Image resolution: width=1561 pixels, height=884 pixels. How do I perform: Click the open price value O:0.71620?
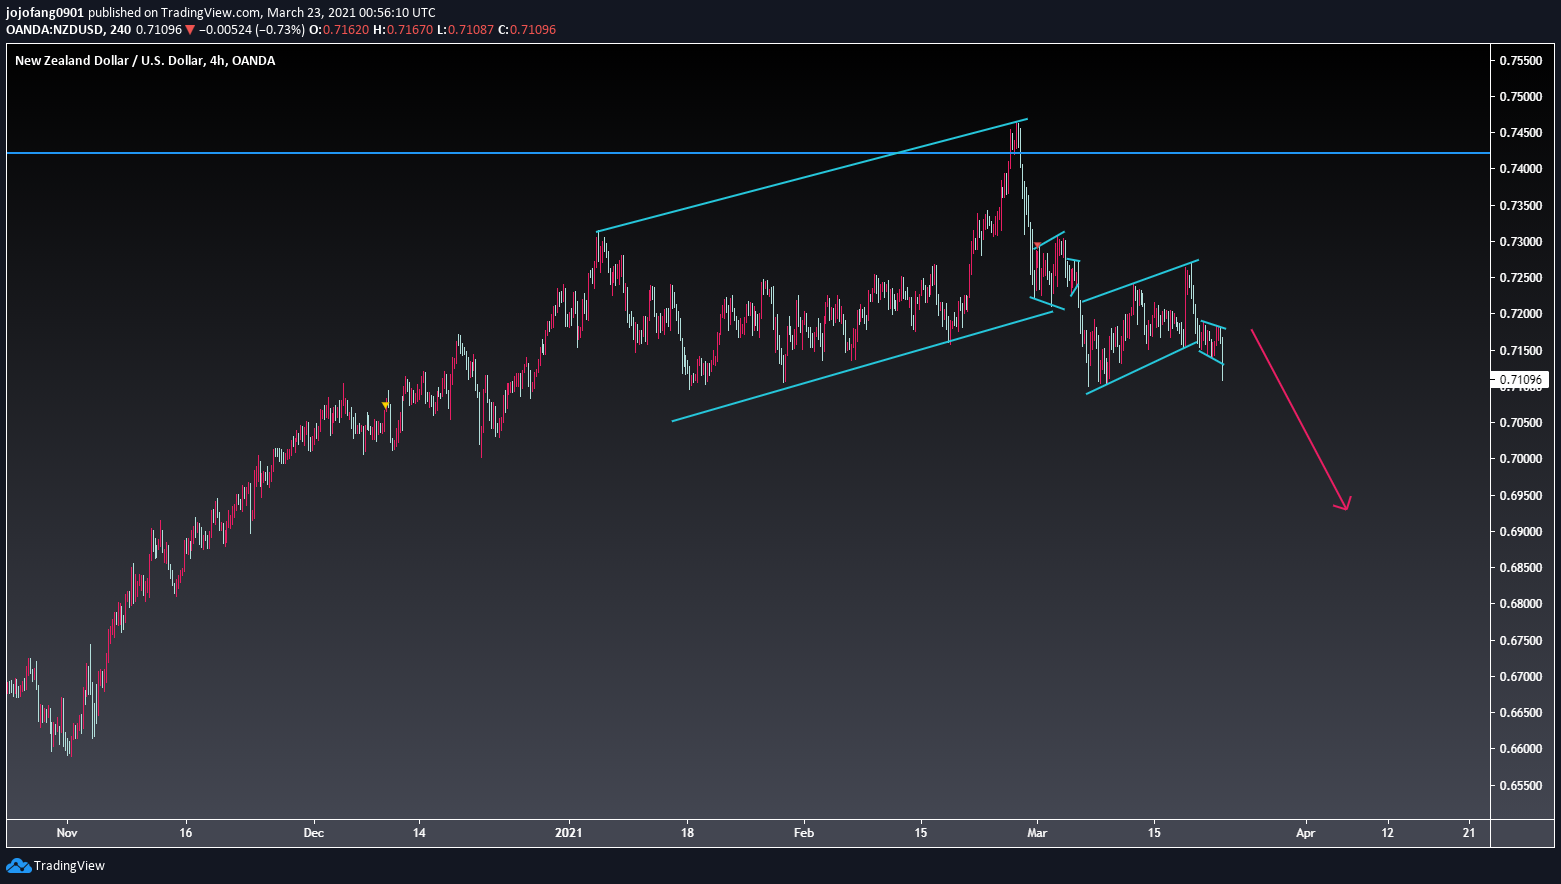click(339, 29)
